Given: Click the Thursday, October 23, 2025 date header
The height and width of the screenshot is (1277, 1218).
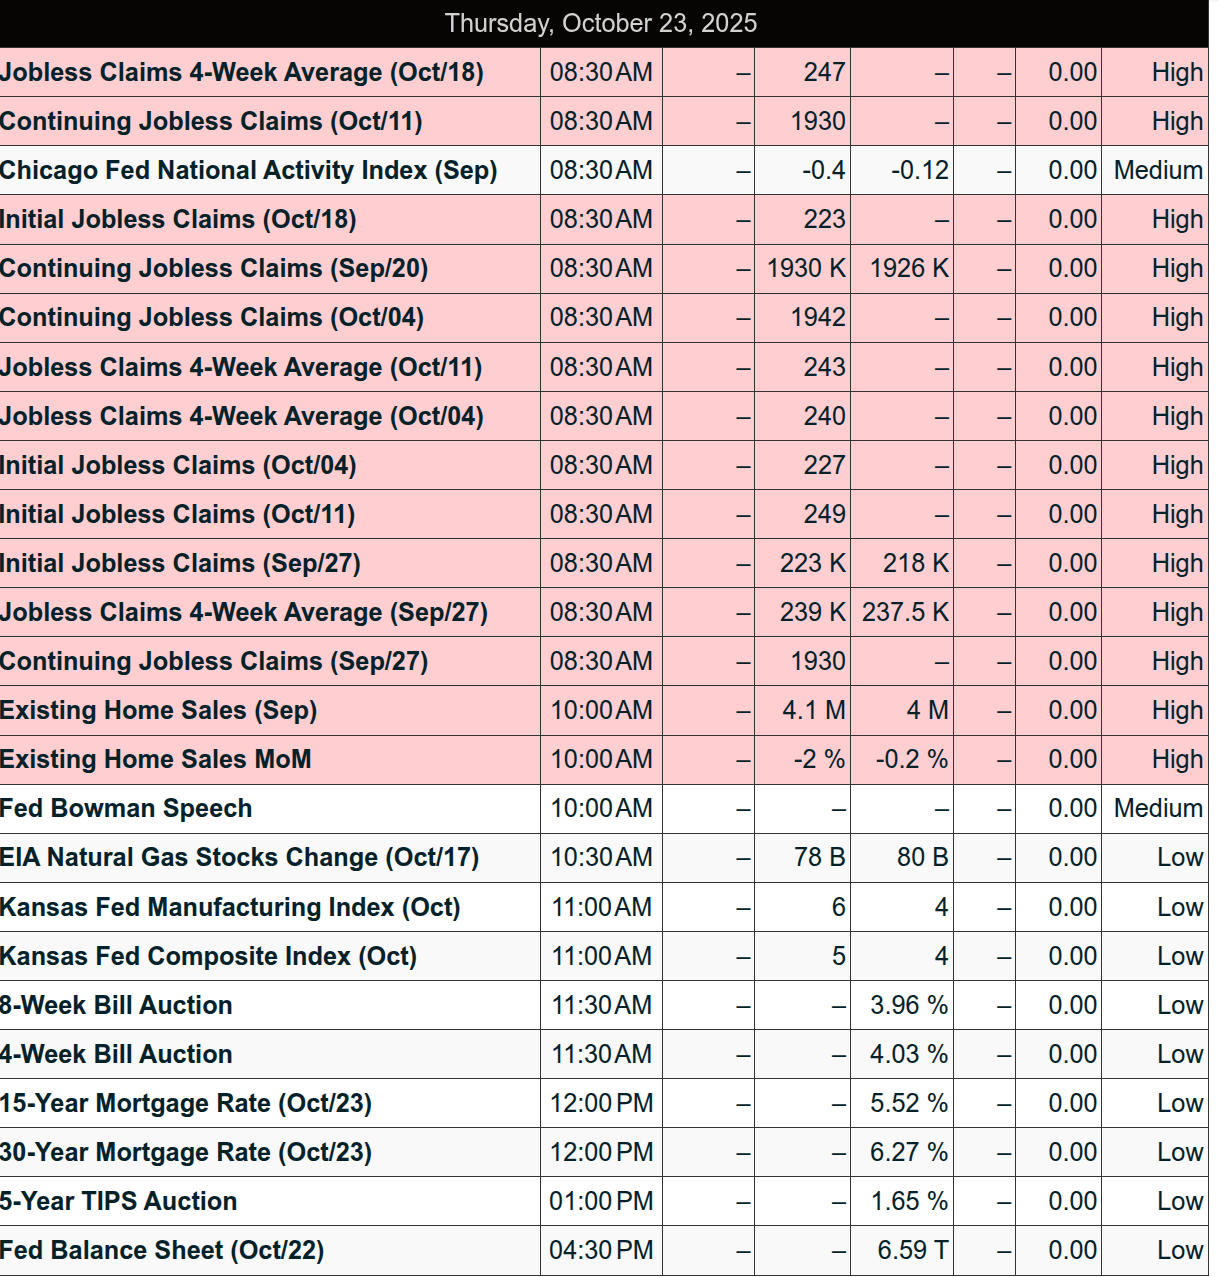Looking at the screenshot, I should [601, 24].
